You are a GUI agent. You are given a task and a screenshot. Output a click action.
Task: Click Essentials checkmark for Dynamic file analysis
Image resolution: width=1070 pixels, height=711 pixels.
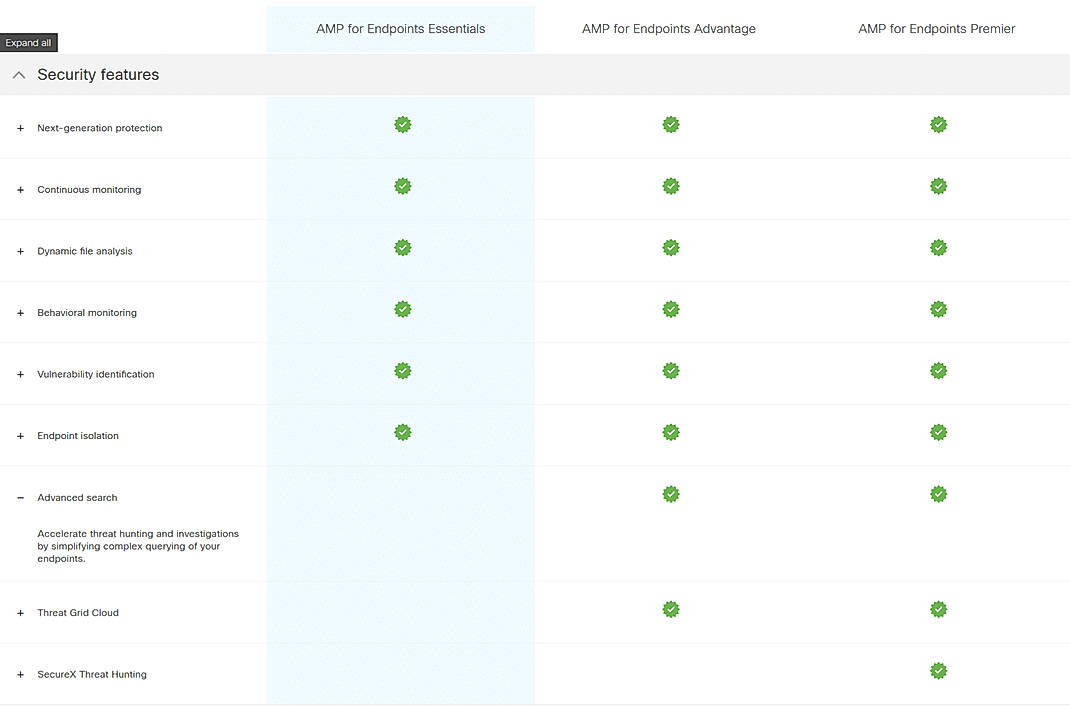(x=403, y=247)
